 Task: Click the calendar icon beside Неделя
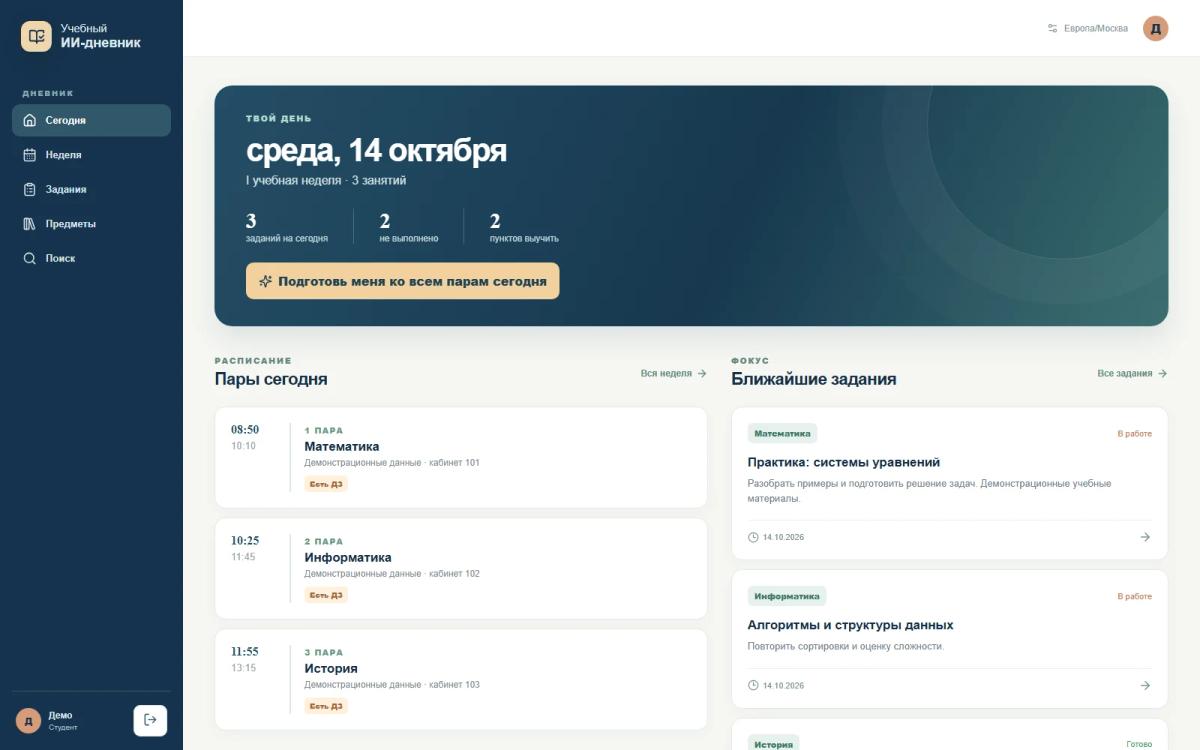click(29, 155)
